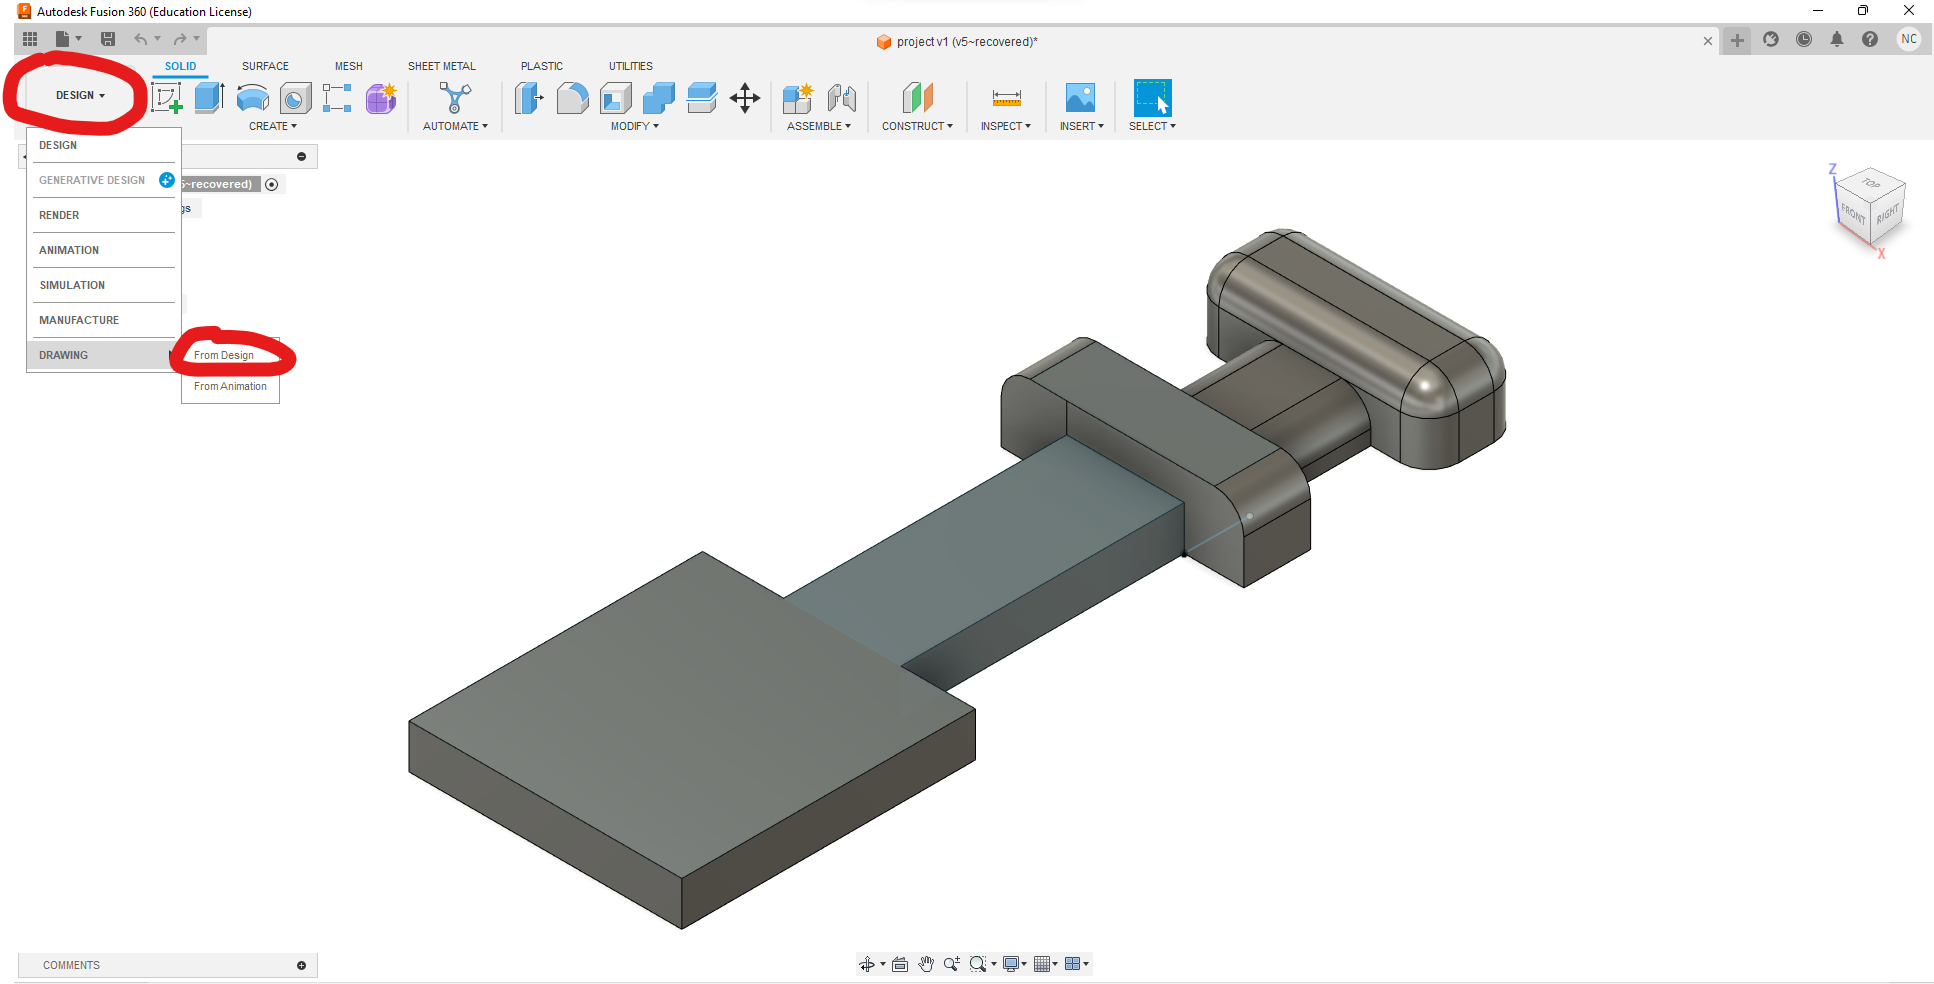
Task: Click the Orbit tool in navigation bar
Action: (x=867, y=964)
